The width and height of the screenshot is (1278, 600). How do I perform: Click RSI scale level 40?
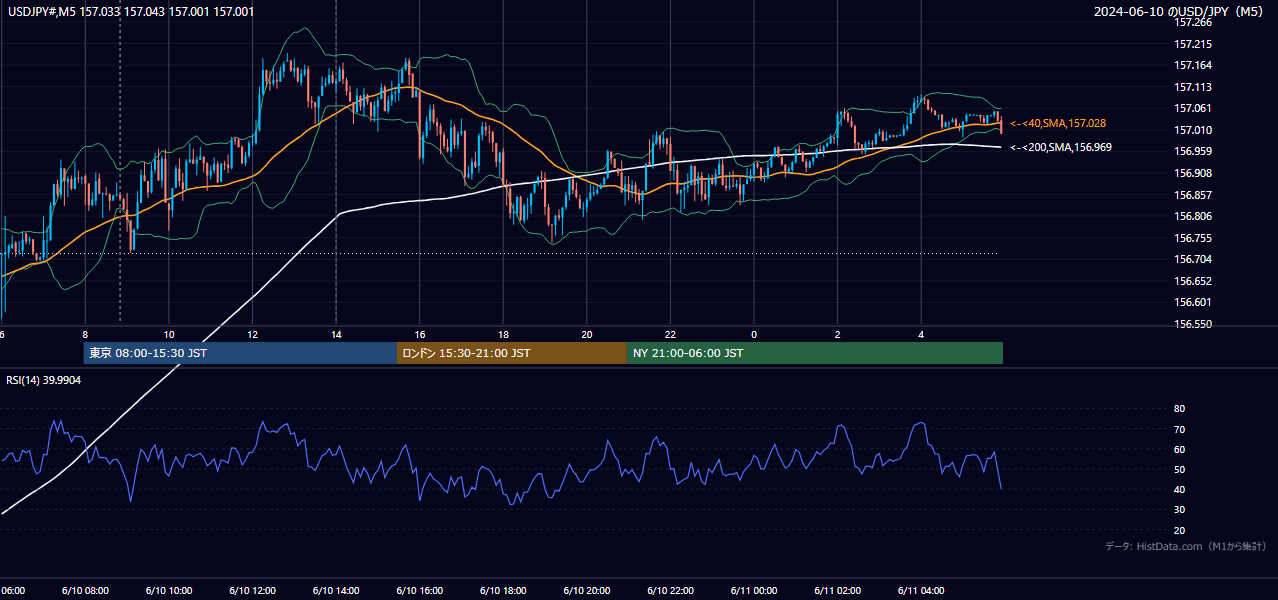point(1180,489)
